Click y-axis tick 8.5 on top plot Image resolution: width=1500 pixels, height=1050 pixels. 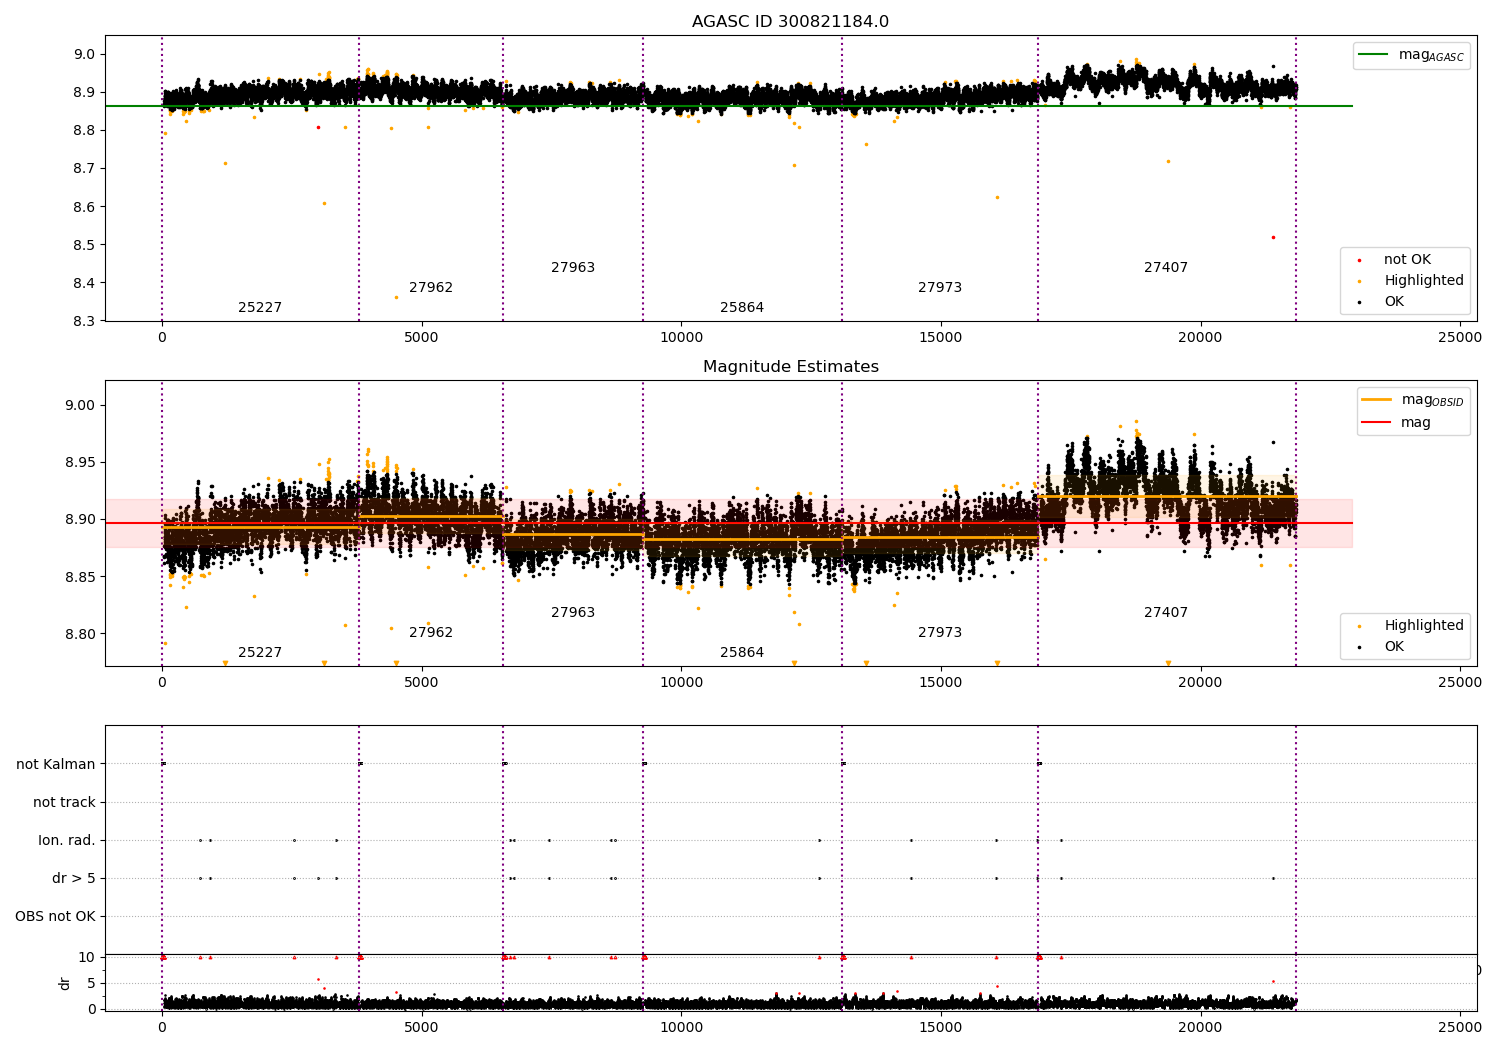click(86, 245)
